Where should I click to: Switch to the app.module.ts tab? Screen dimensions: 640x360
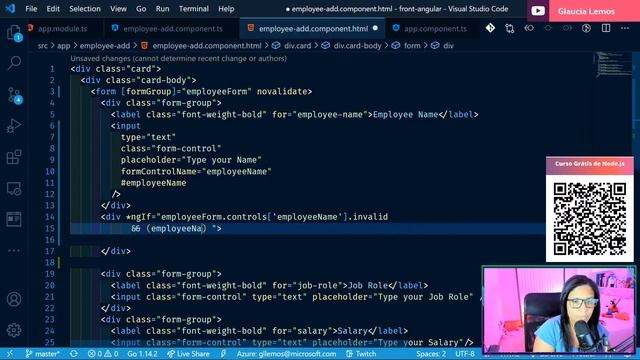click(62, 29)
